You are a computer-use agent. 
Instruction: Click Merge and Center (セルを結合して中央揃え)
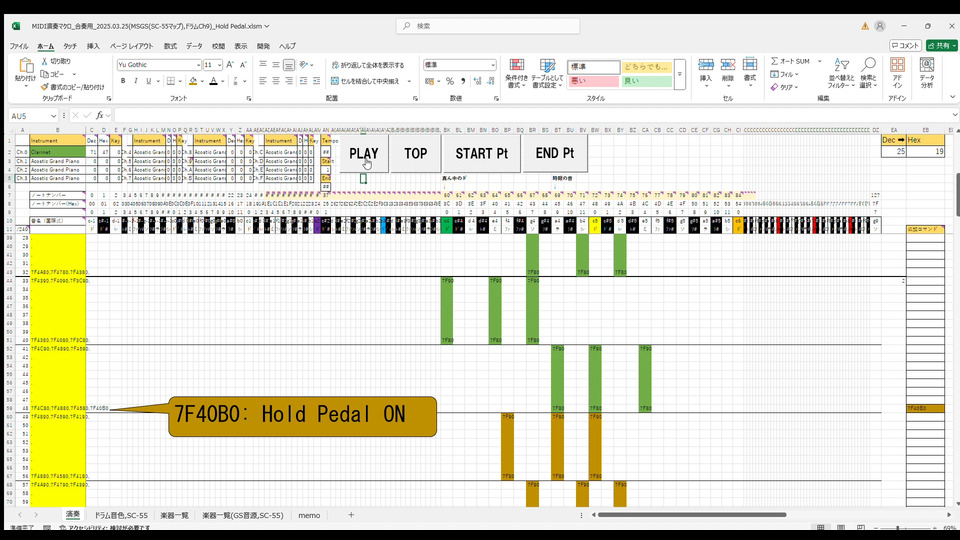tap(366, 81)
